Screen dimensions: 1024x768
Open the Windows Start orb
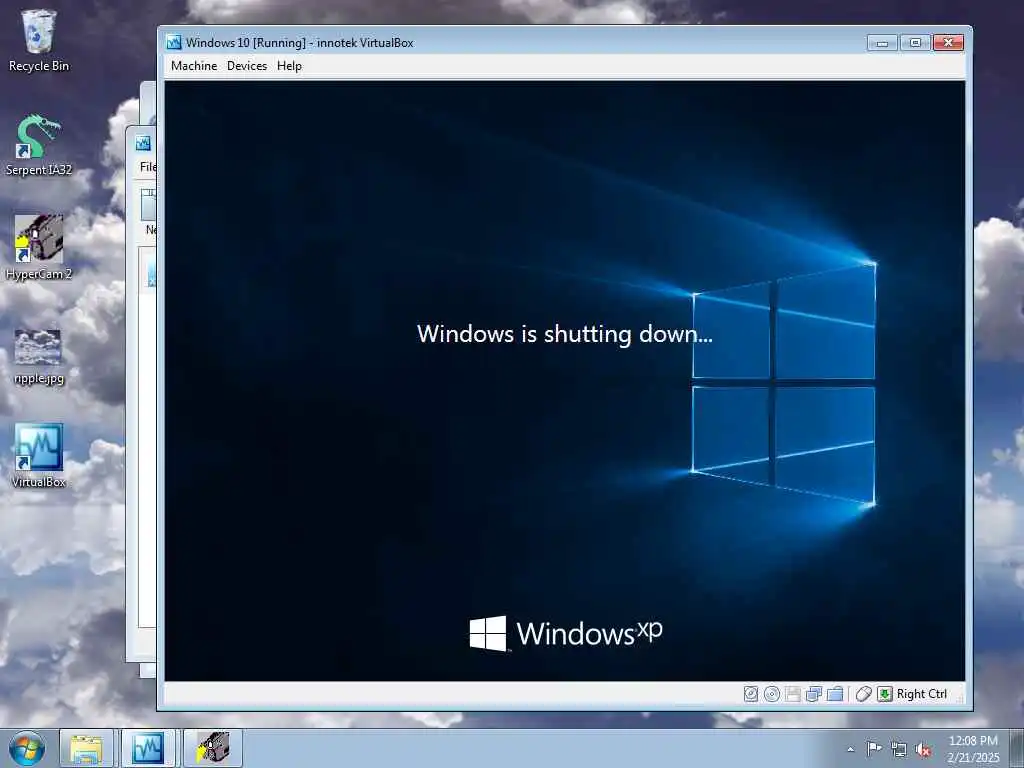tap(27, 748)
